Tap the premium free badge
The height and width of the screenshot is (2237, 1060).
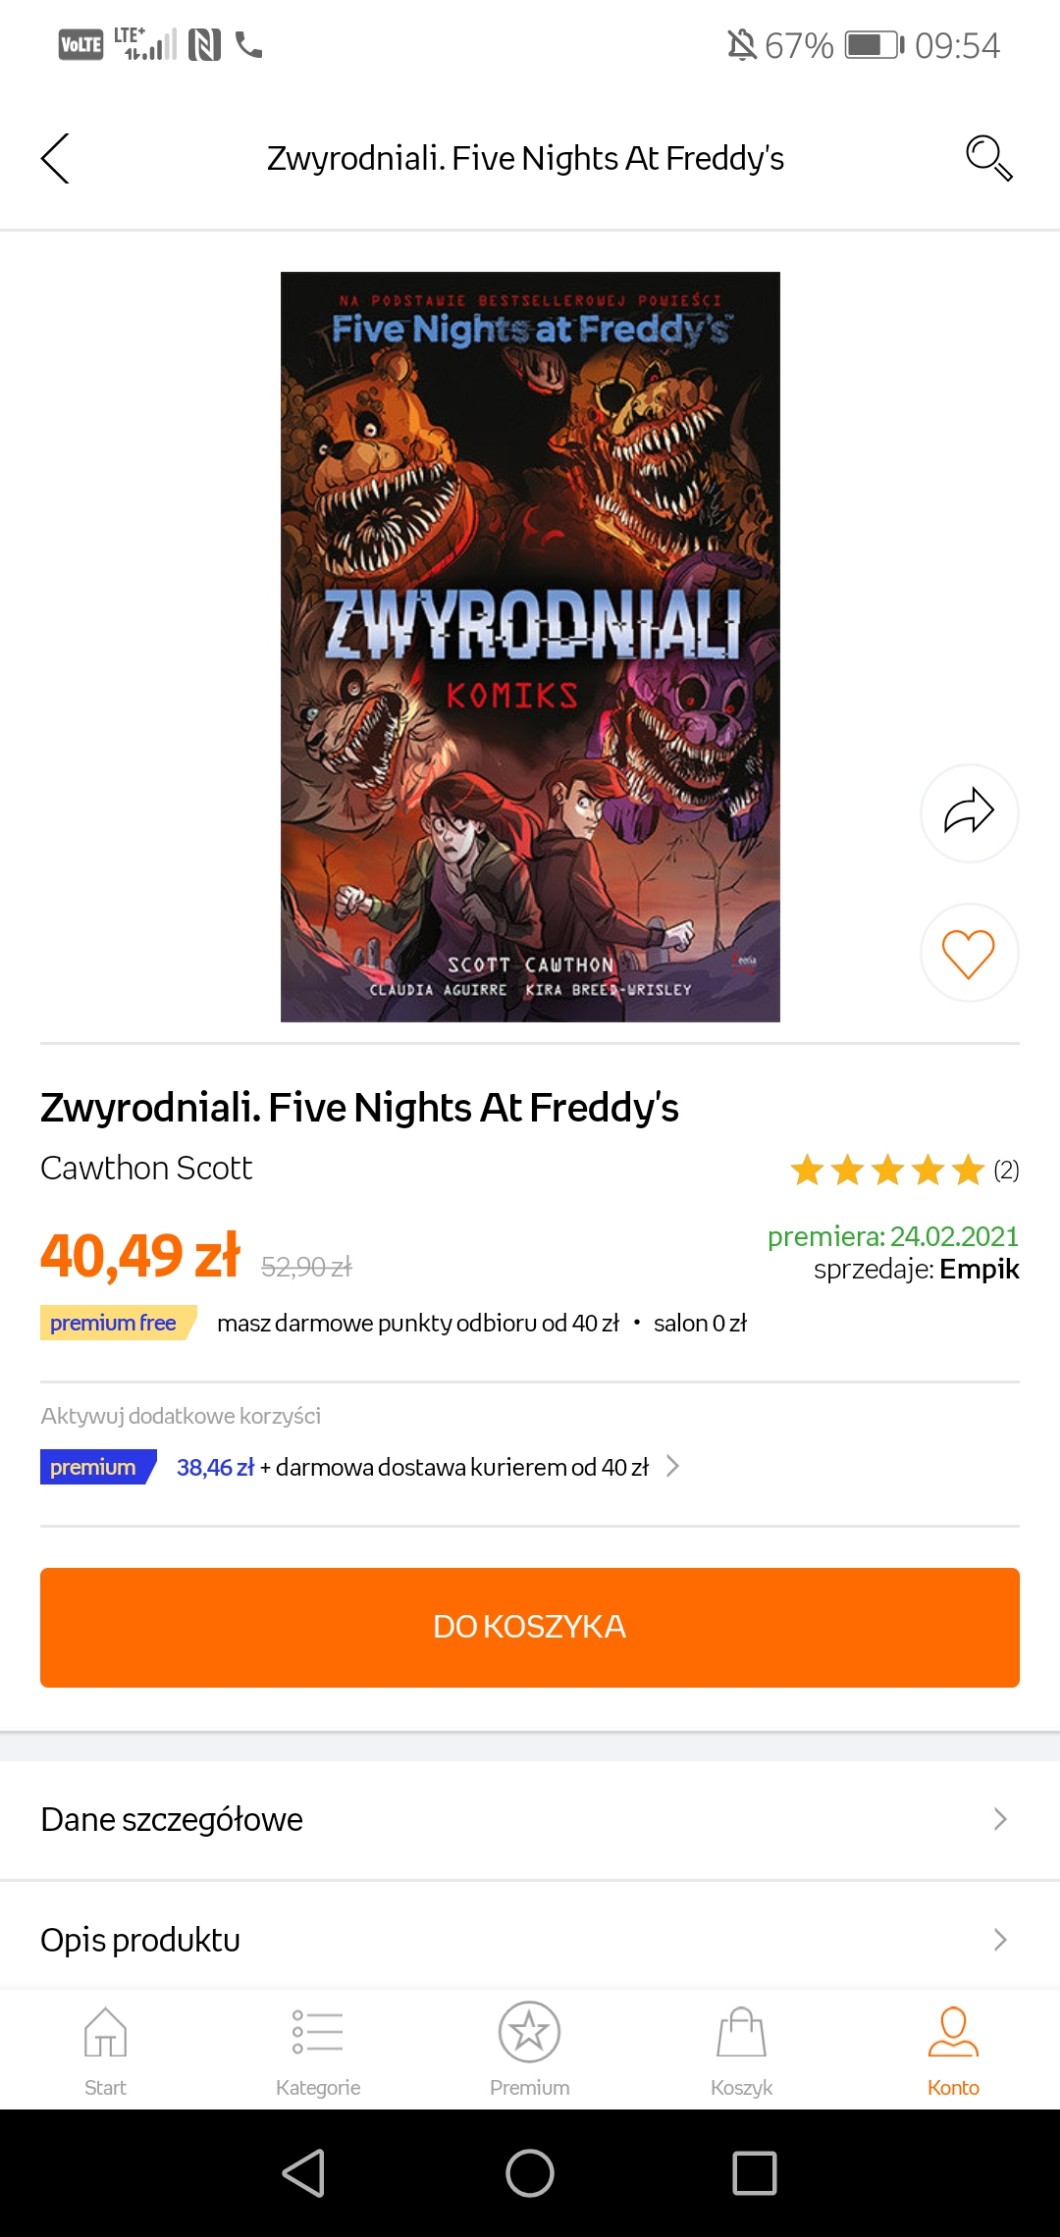click(x=118, y=1322)
